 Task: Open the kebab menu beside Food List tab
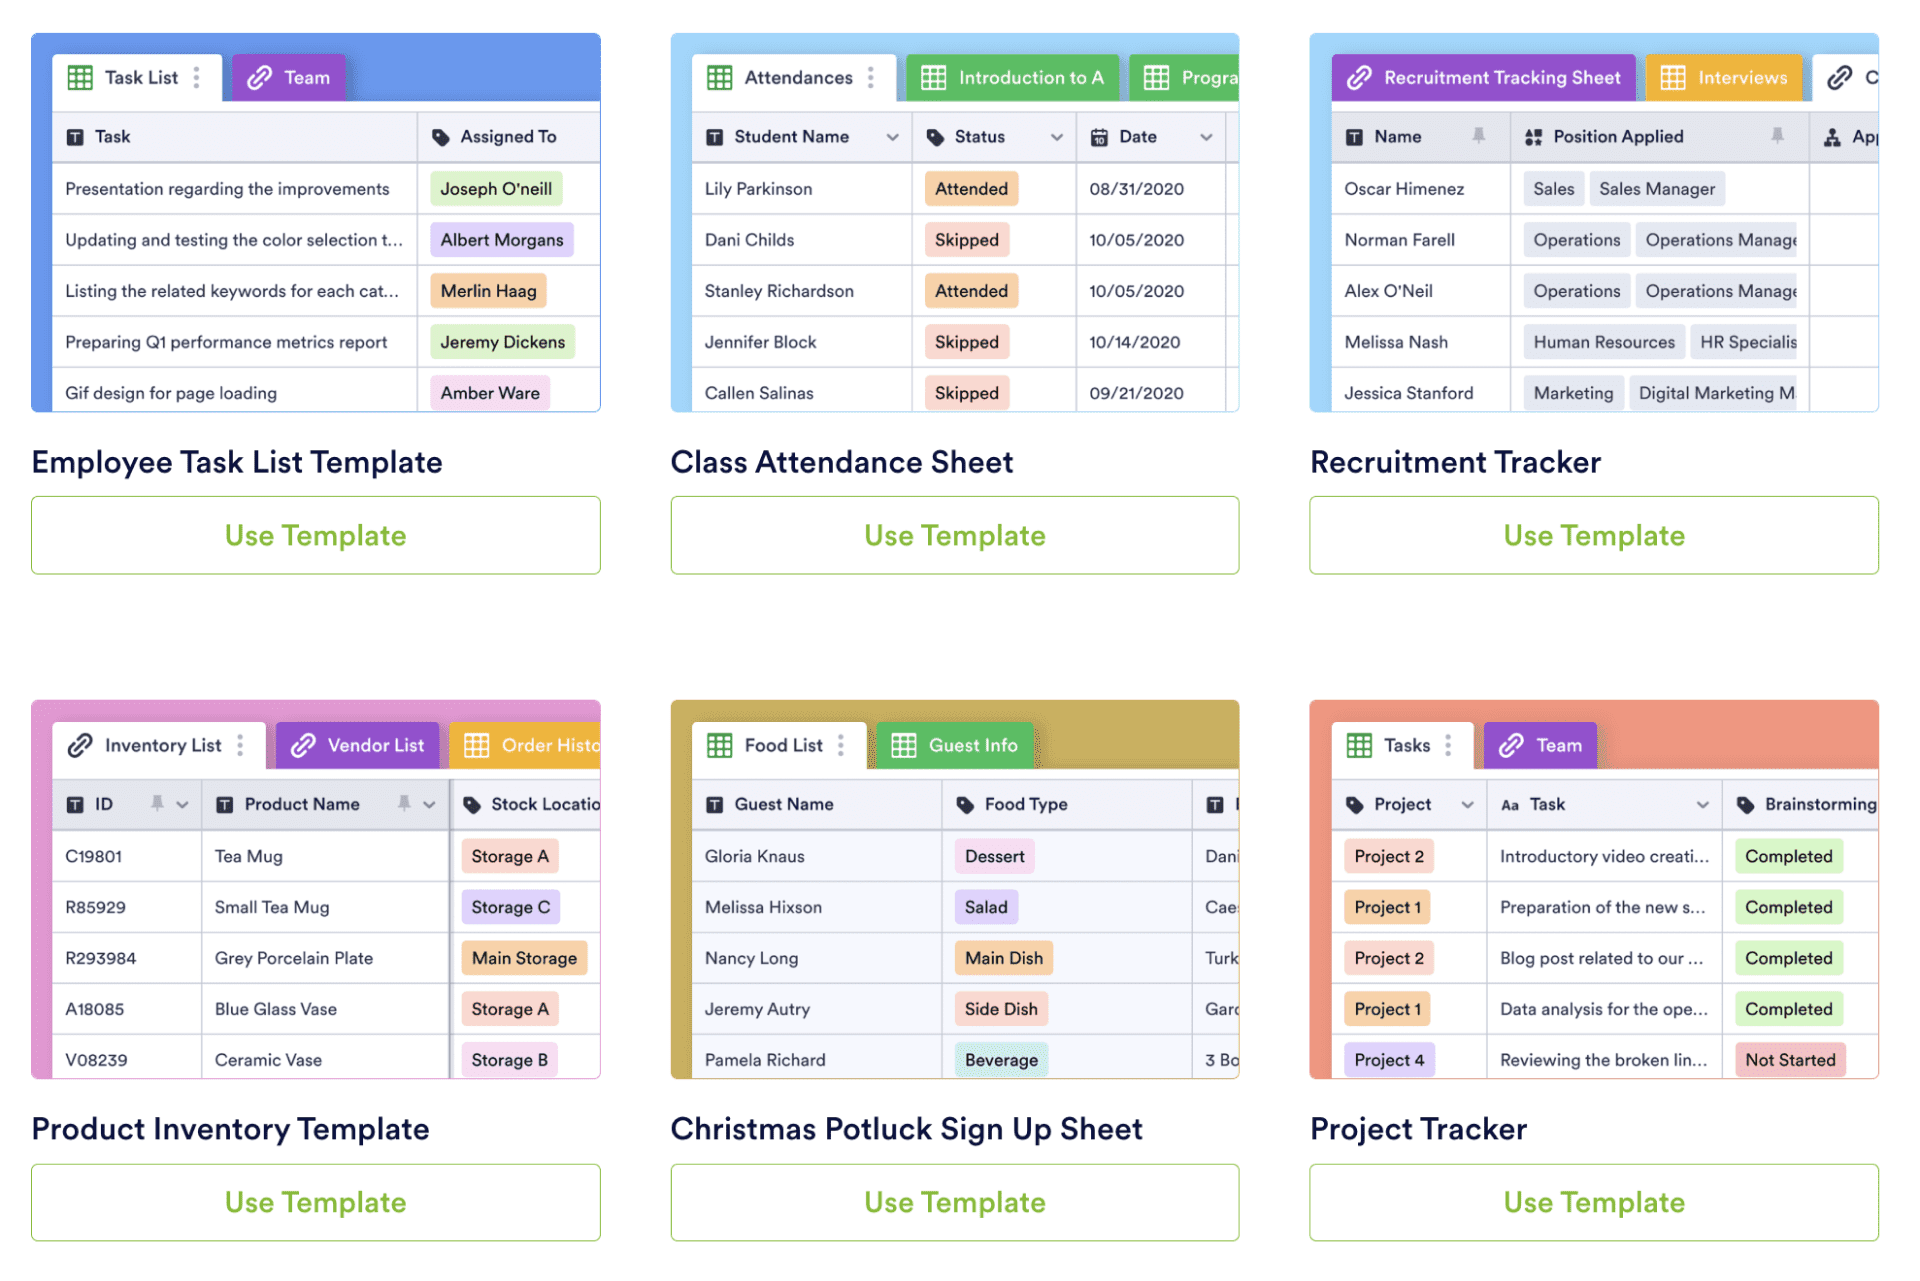(x=841, y=745)
